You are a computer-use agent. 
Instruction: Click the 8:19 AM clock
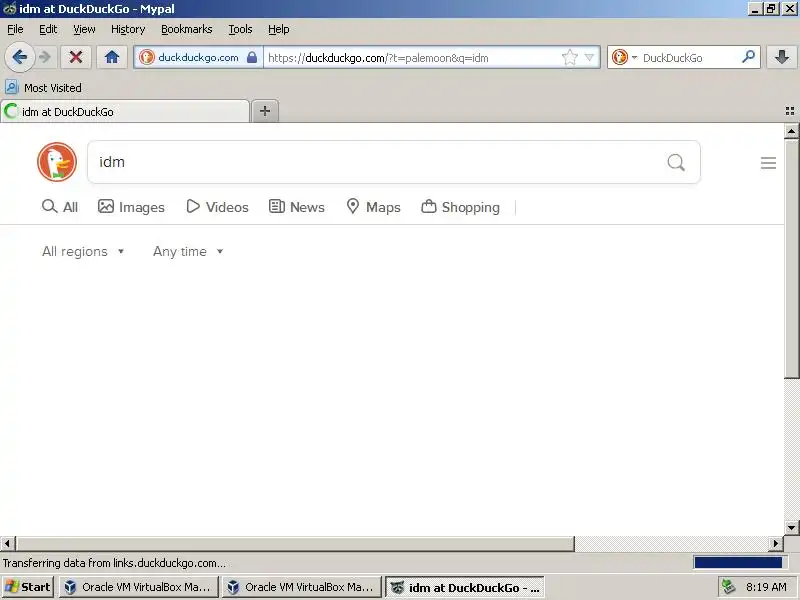(x=766, y=587)
